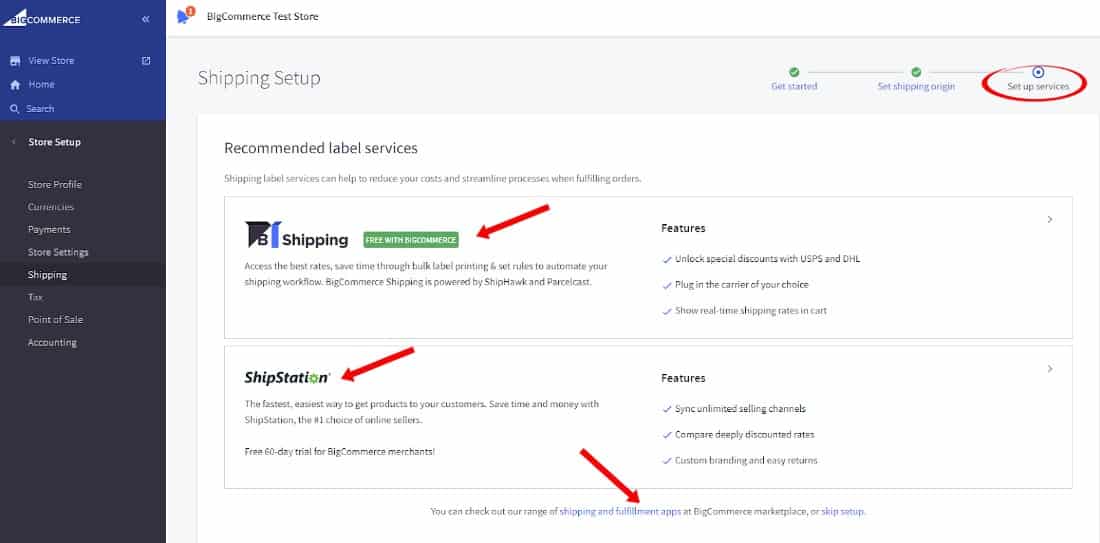The height and width of the screenshot is (543, 1100).
Task: Select Shipping in sidebar
Action: 48,275
